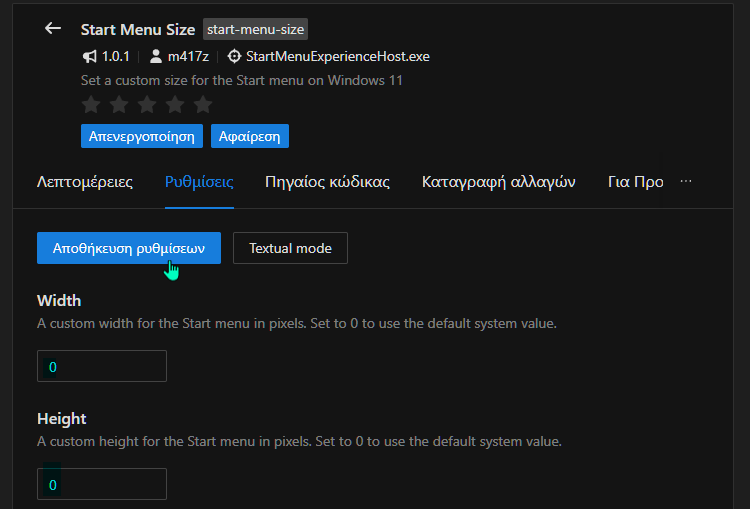Viewport: 750px width, 509px height.
Task: Pick the fourth rating star
Action: pos(175,104)
